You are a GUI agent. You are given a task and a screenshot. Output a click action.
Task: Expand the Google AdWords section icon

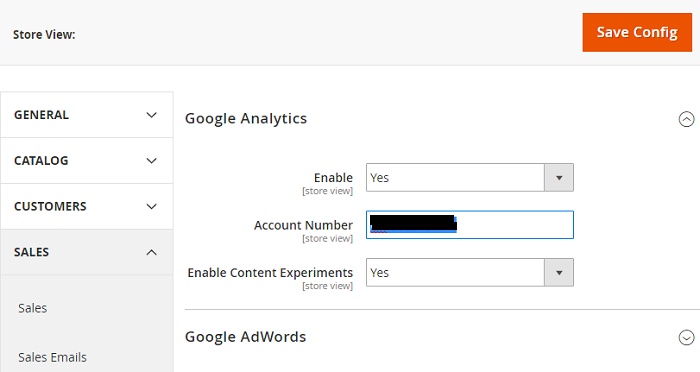(686, 338)
